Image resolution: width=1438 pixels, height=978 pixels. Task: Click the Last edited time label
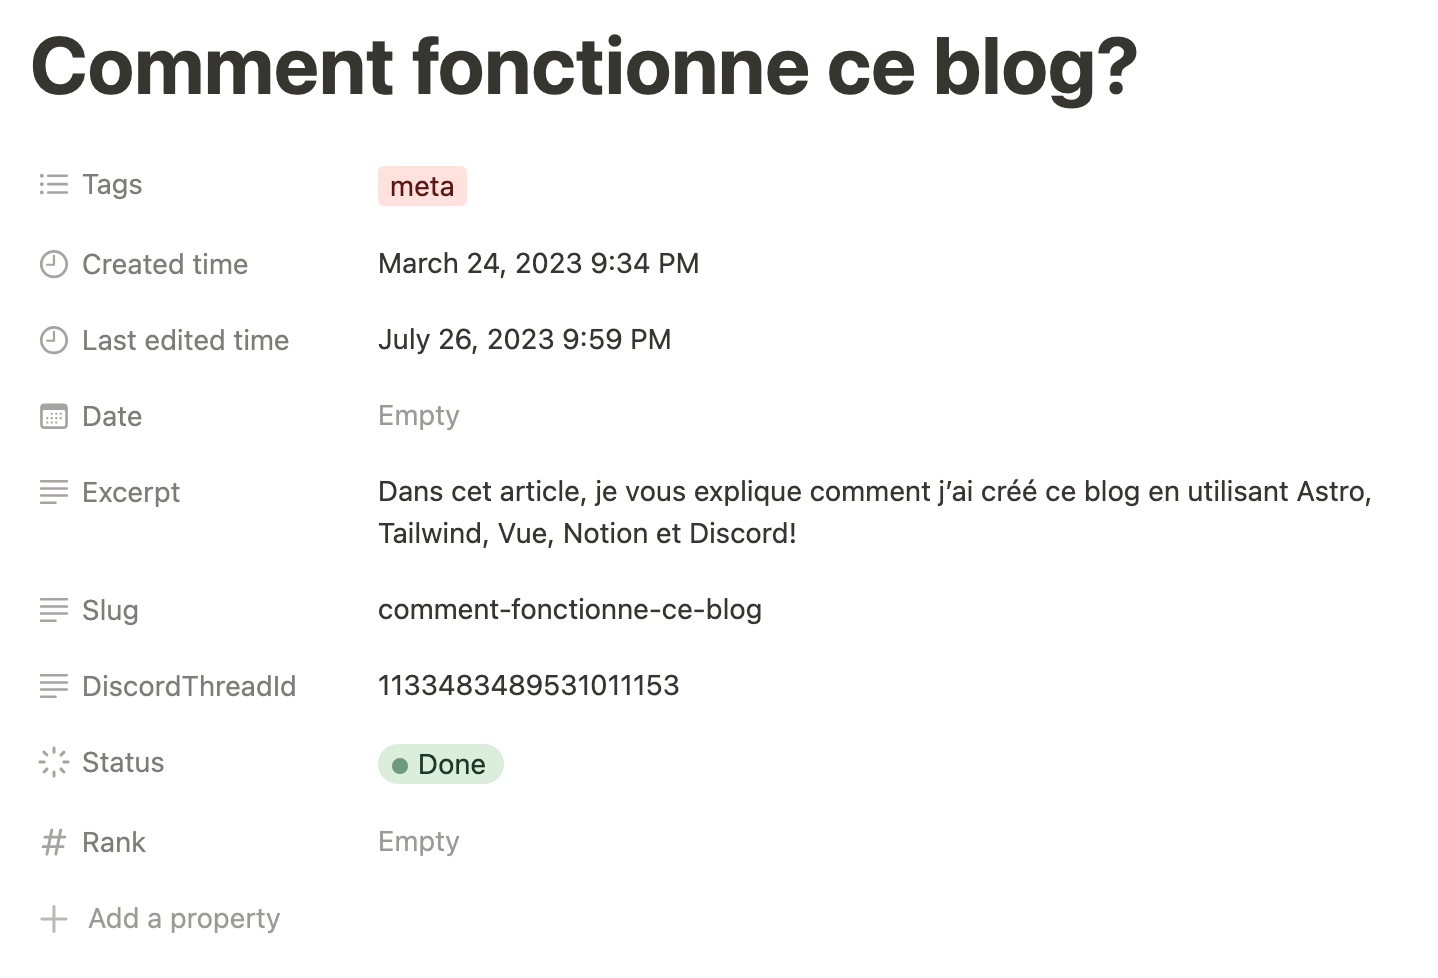[x=185, y=341]
